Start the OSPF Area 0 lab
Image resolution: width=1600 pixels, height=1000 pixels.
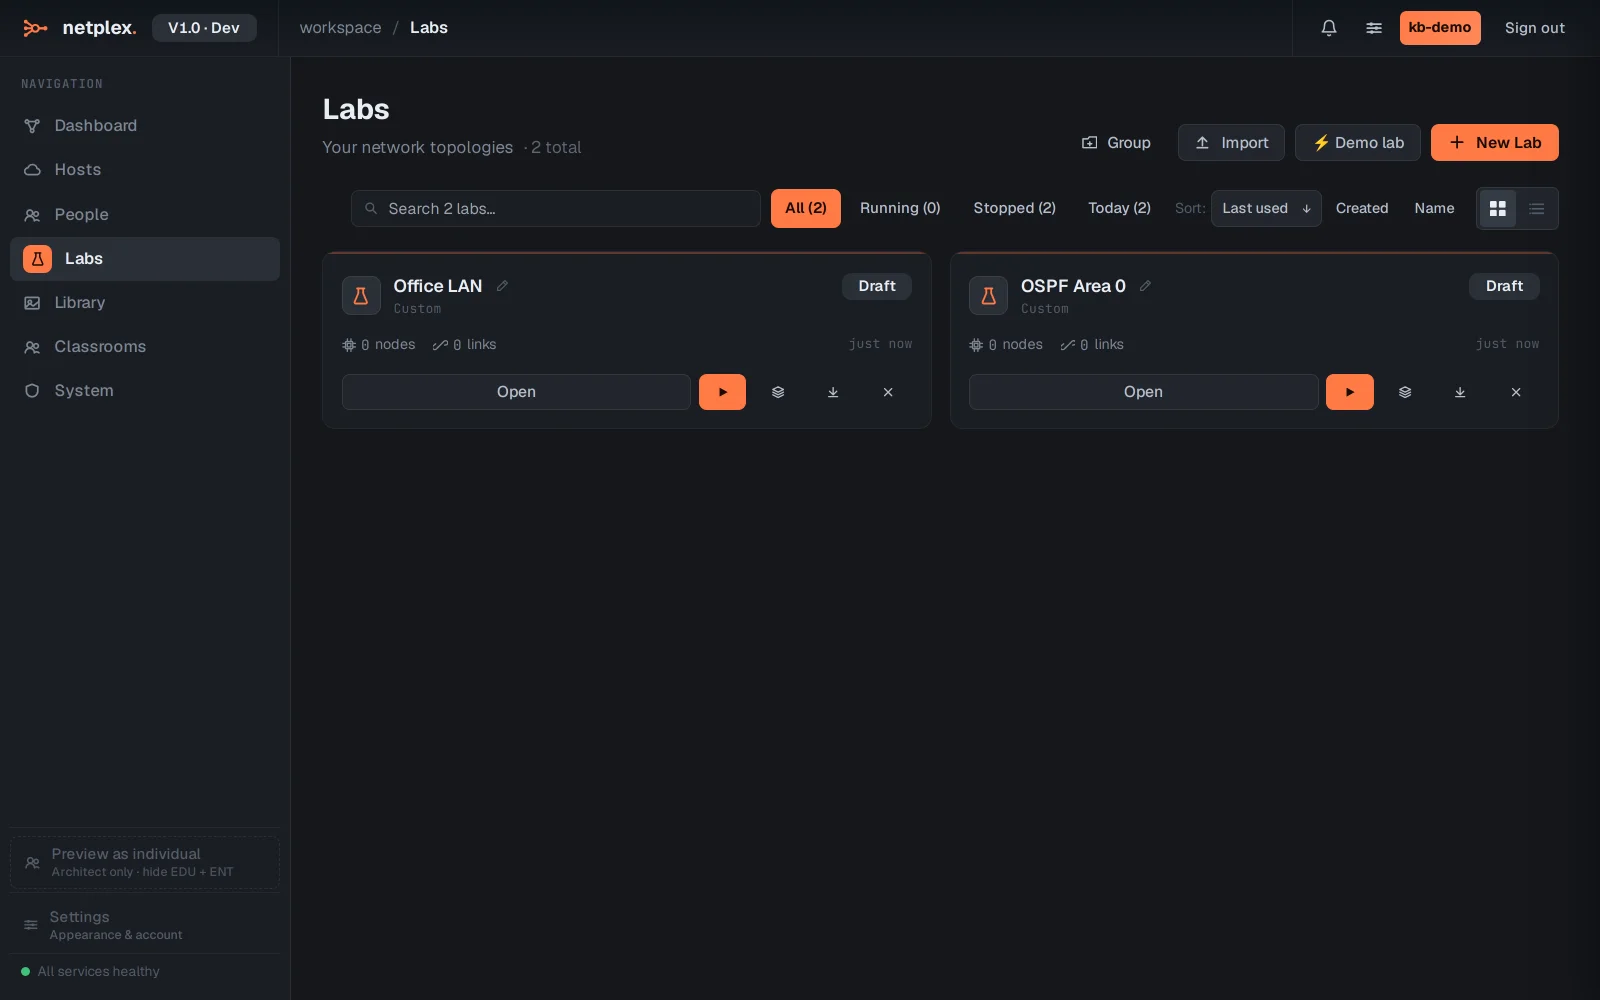point(1350,392)
